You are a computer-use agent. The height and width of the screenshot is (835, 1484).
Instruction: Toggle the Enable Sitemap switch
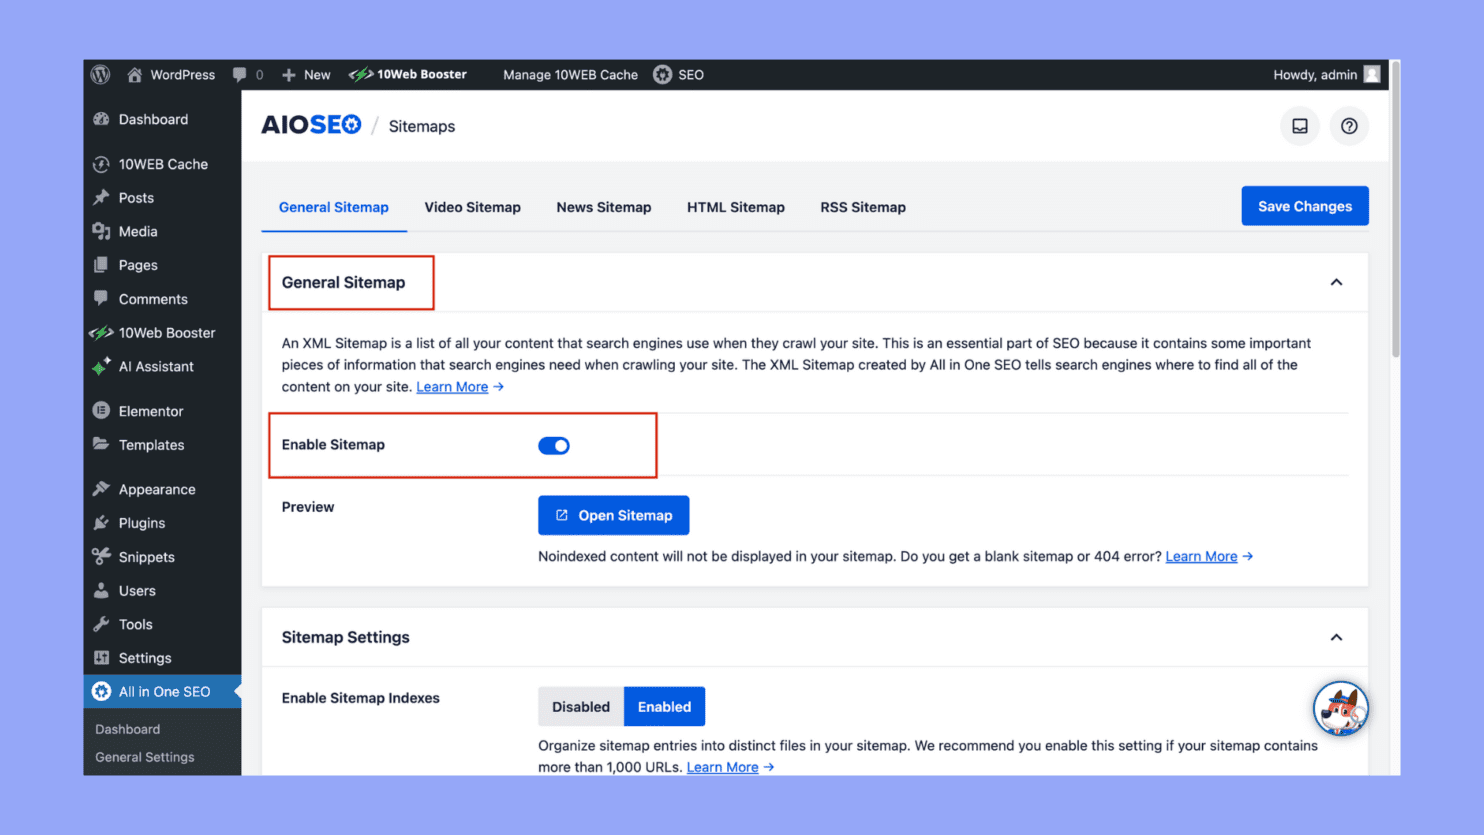554,445
